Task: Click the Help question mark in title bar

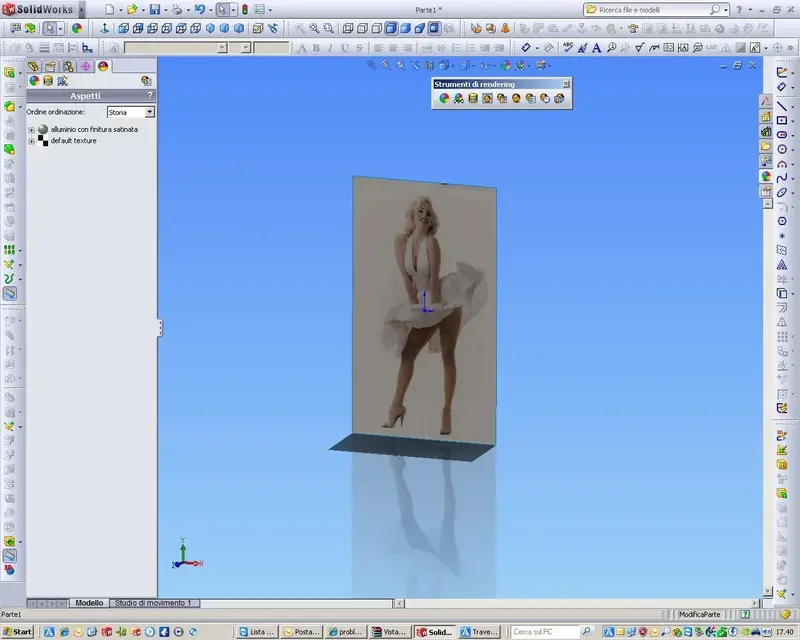Action: [x=739, y=10]
